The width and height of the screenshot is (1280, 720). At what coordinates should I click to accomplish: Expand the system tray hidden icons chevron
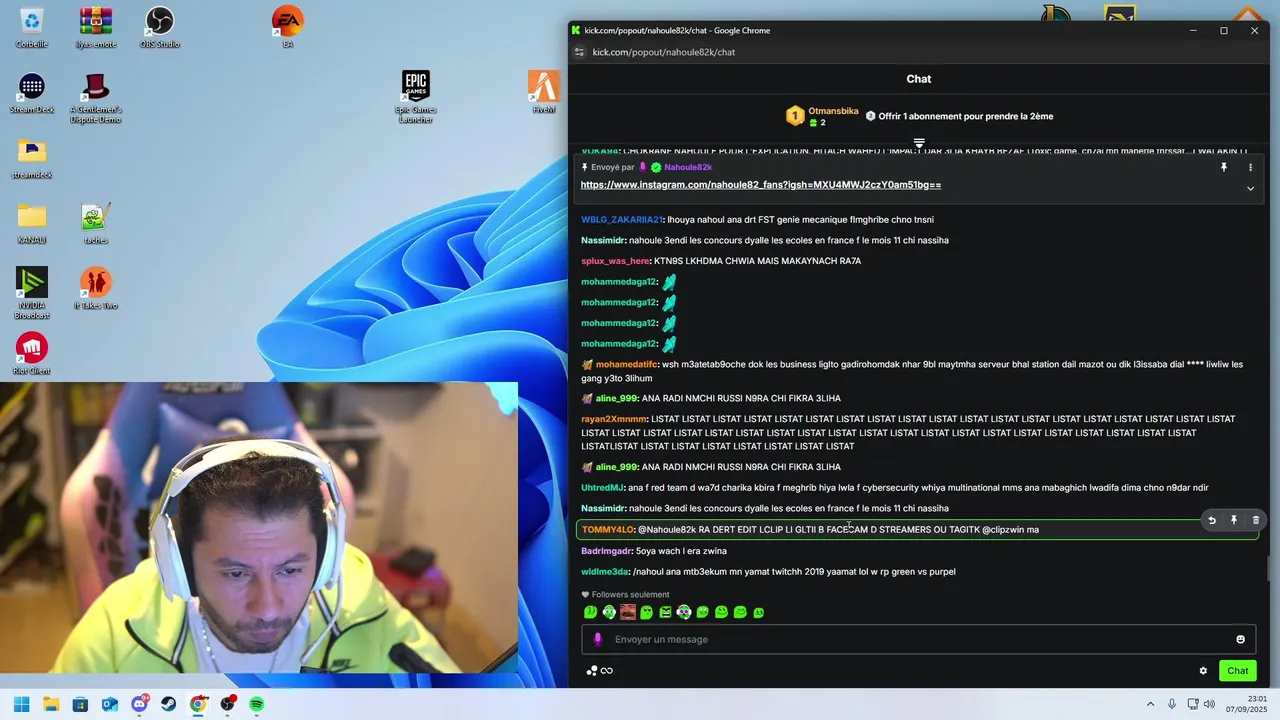click(1150, 705)
